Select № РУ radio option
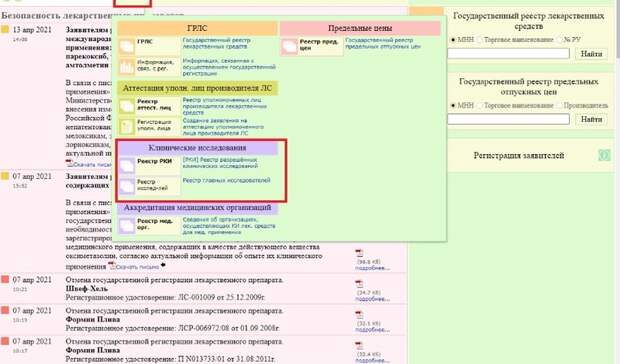 point(559,40)
